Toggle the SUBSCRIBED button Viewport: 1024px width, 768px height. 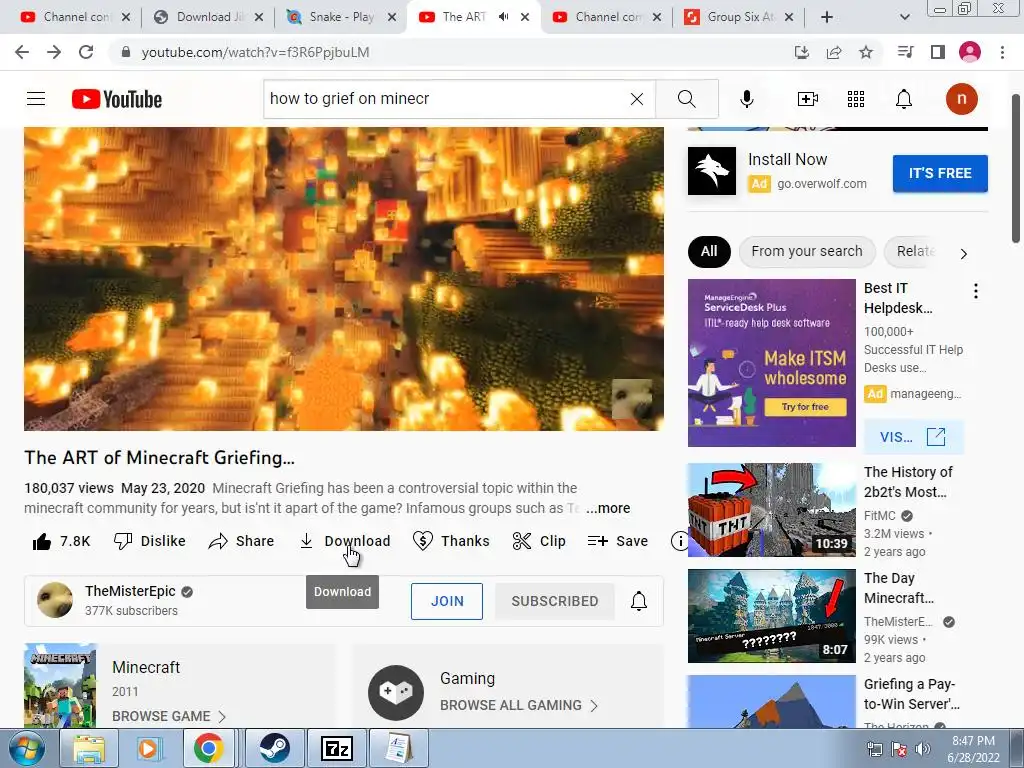[x=554, y=601]
